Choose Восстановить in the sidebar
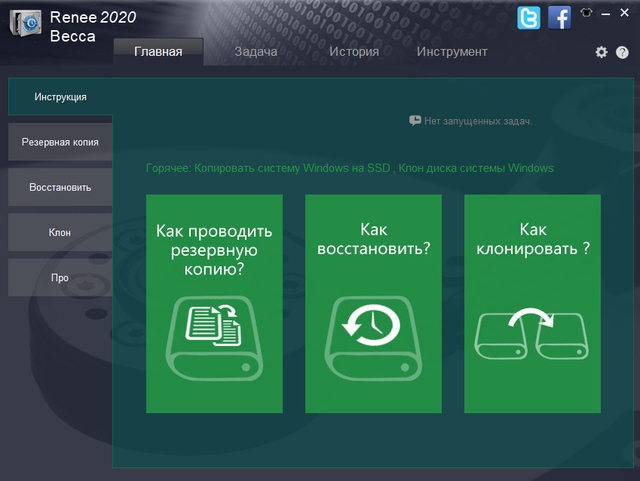This screenshot has height=481, width=640. tap(60, 187)
